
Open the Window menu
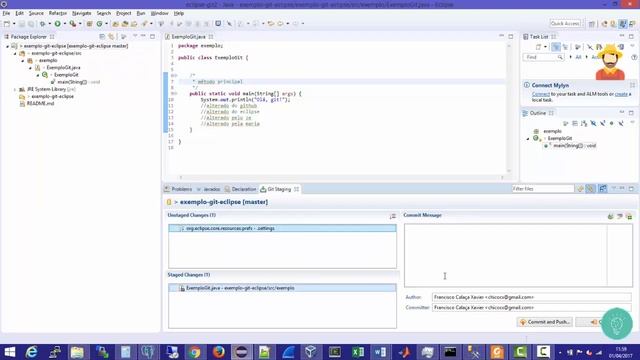(x=159, y=13)
